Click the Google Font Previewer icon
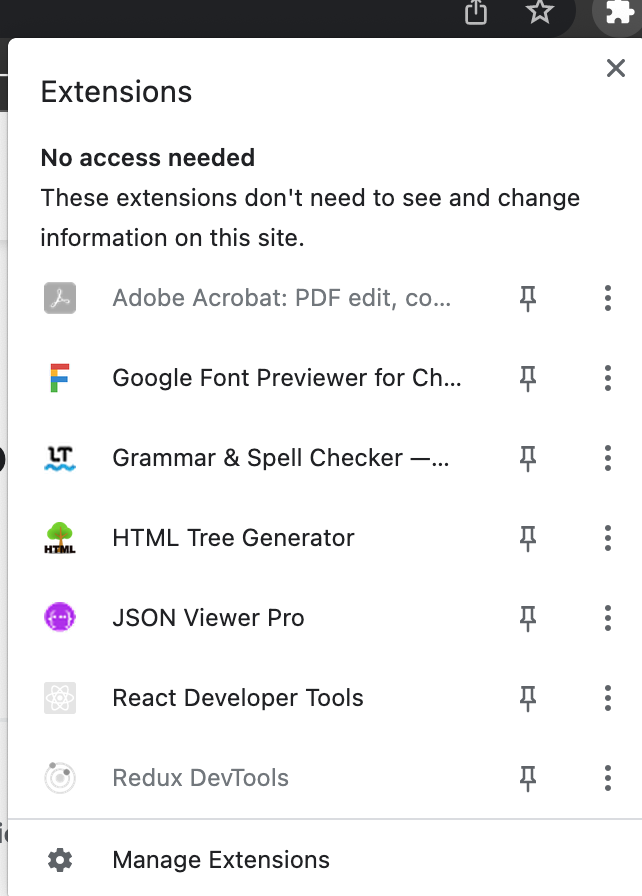 click(x=59, y=378)
